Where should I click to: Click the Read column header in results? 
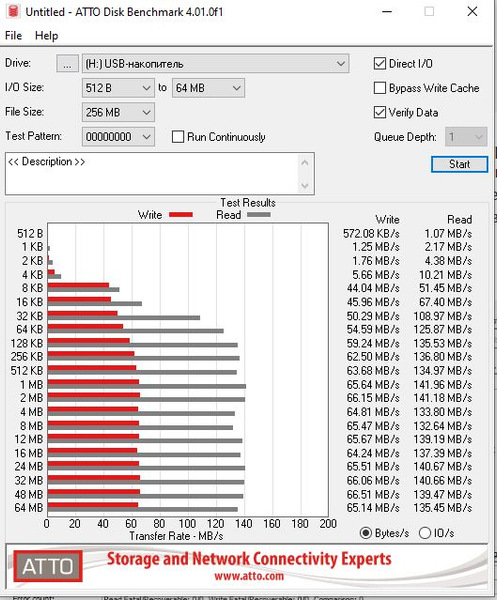460,219
